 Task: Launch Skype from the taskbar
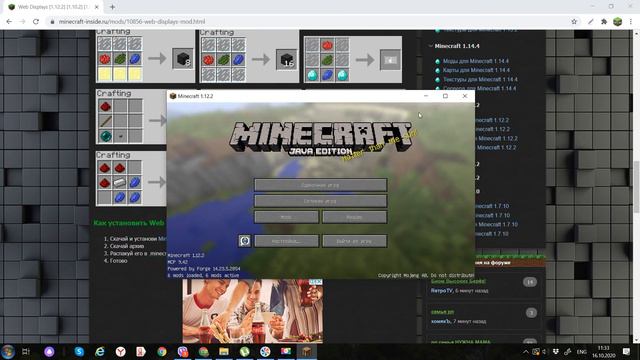[x=79, y=351]
